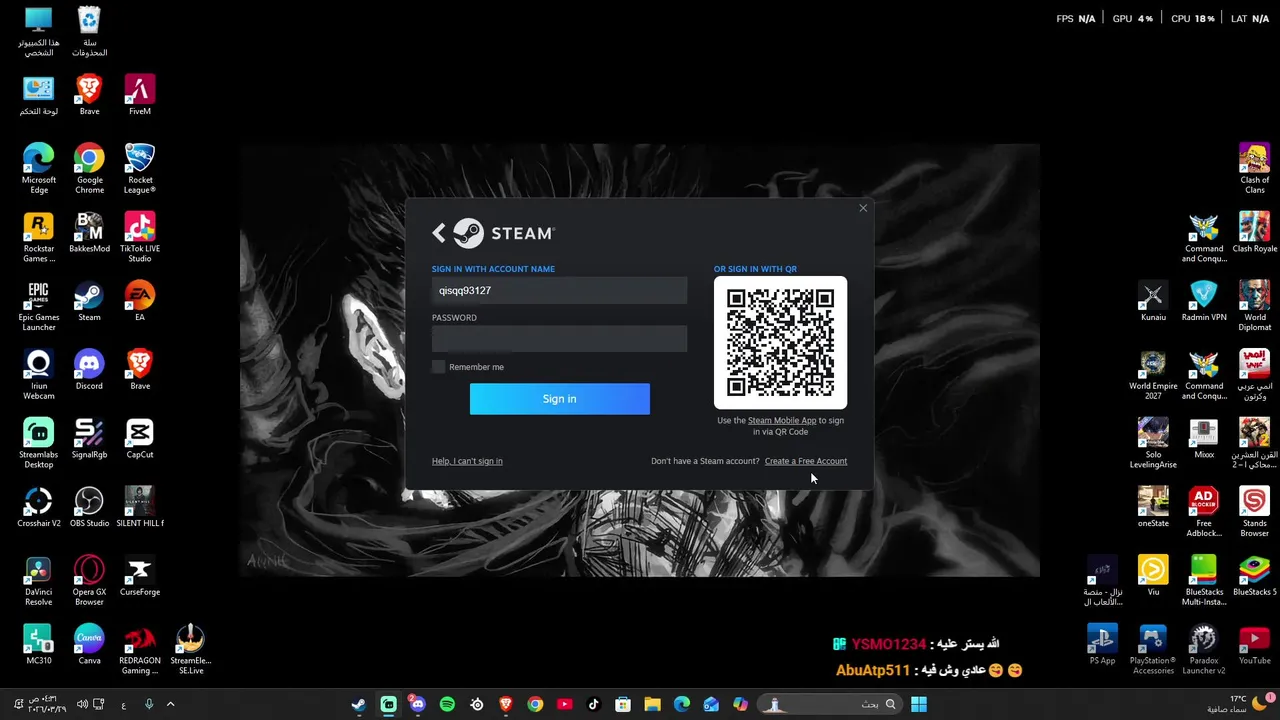This screenshot has height=720, width=1280.
Task: Click the taskbar volume speaker icon
Action: [x=82, y=704]
